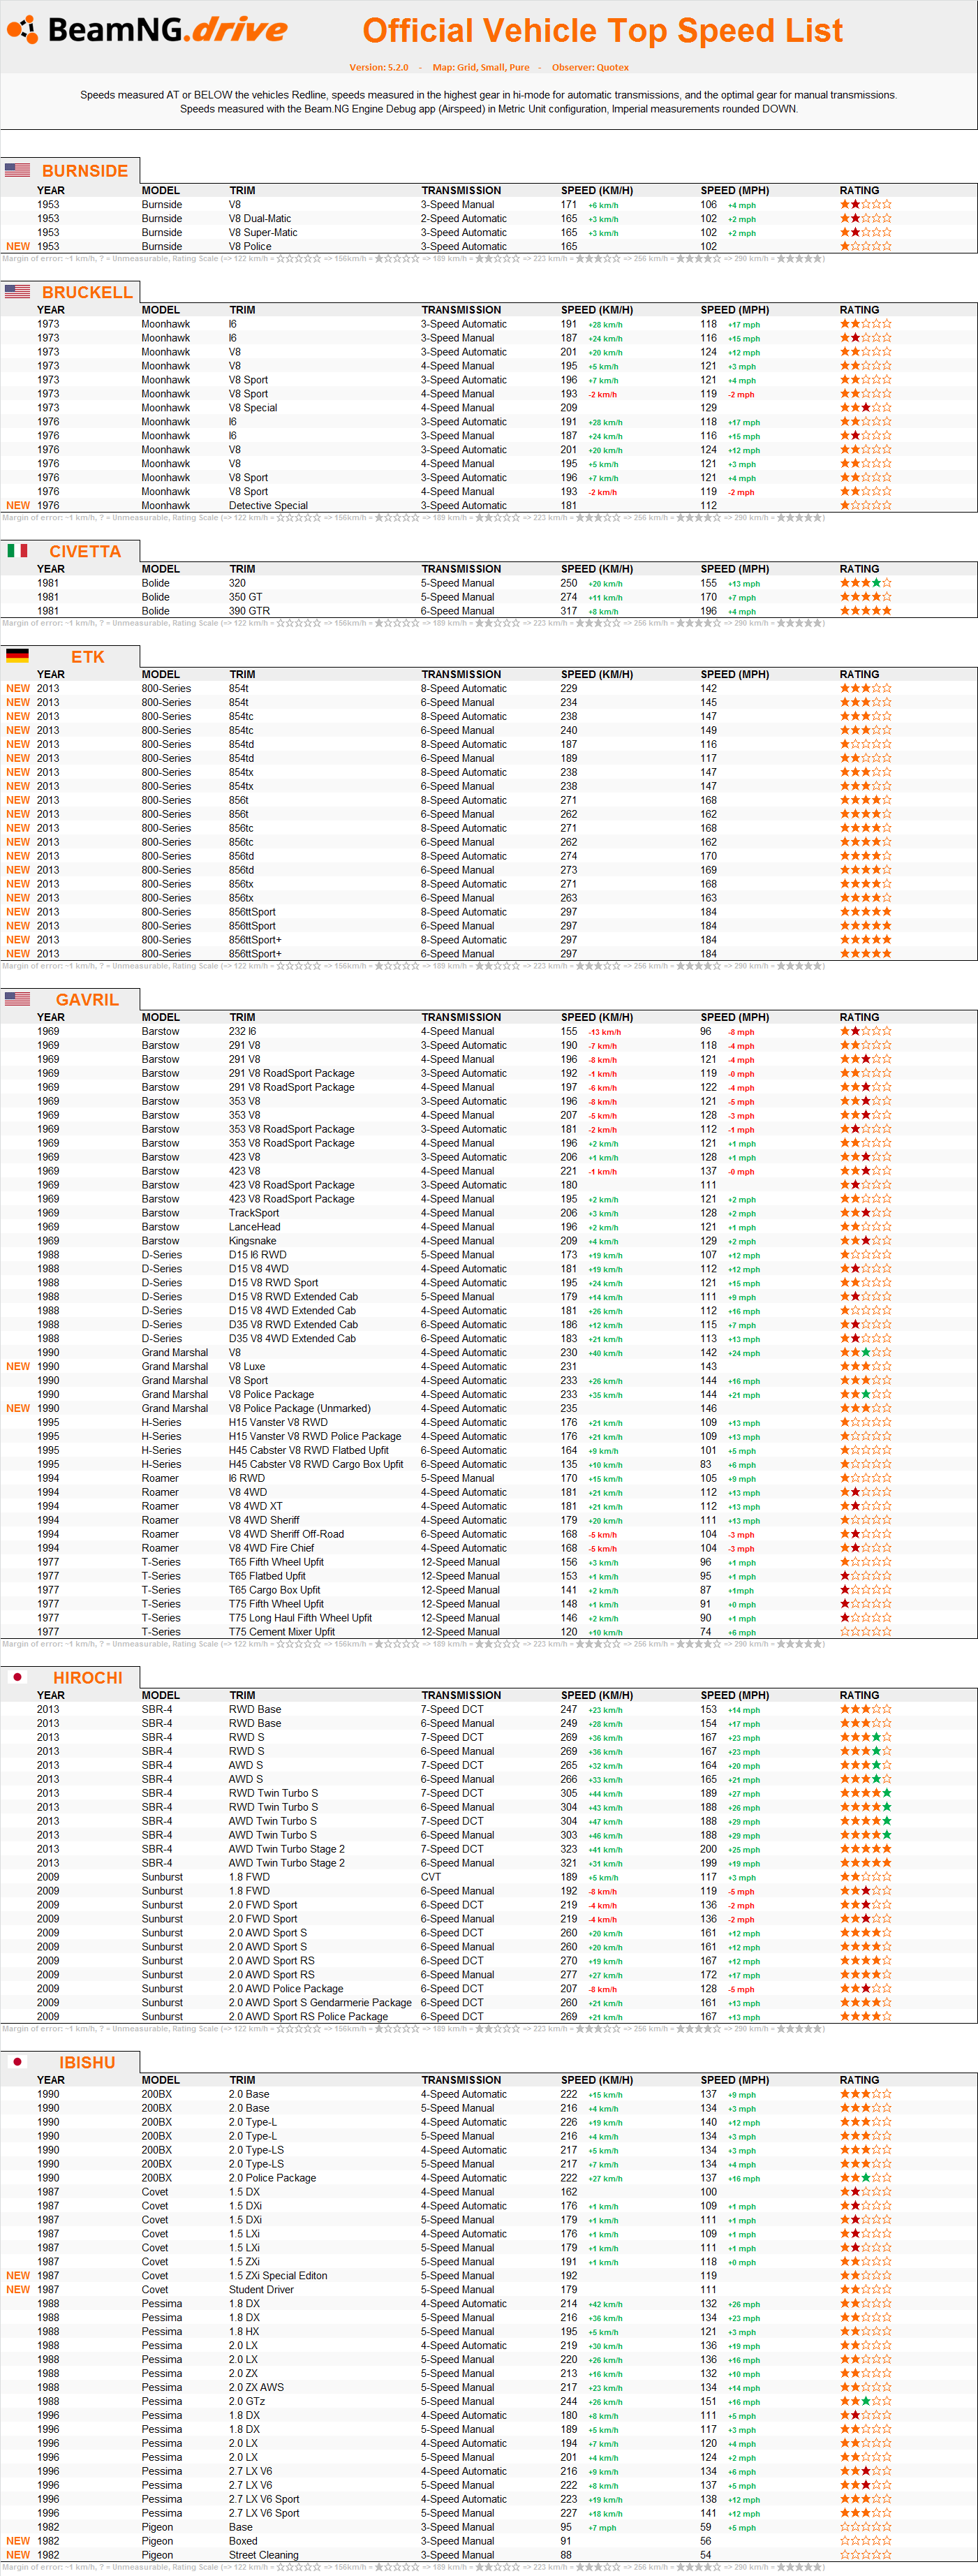The image size is (978, 2576).
Task: Click the T75 Long Haul Fifth Wheel Upfit cell
Action: [x=300, y=1617]
